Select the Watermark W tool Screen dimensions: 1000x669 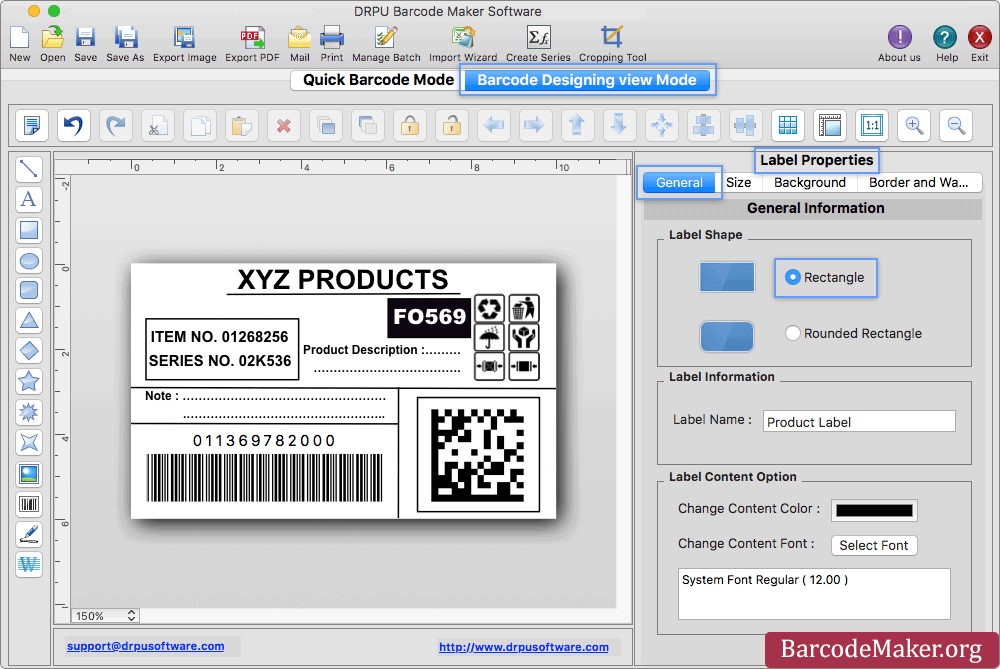click(29, 564)
